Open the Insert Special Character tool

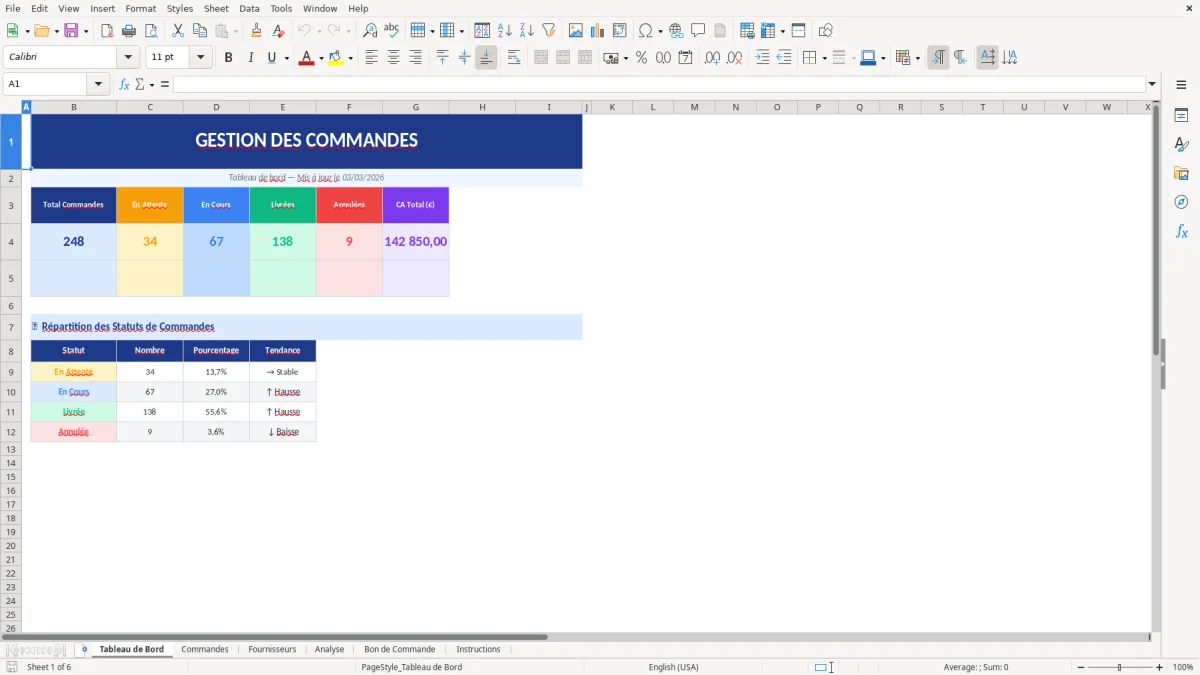click(x=648, y=30)
